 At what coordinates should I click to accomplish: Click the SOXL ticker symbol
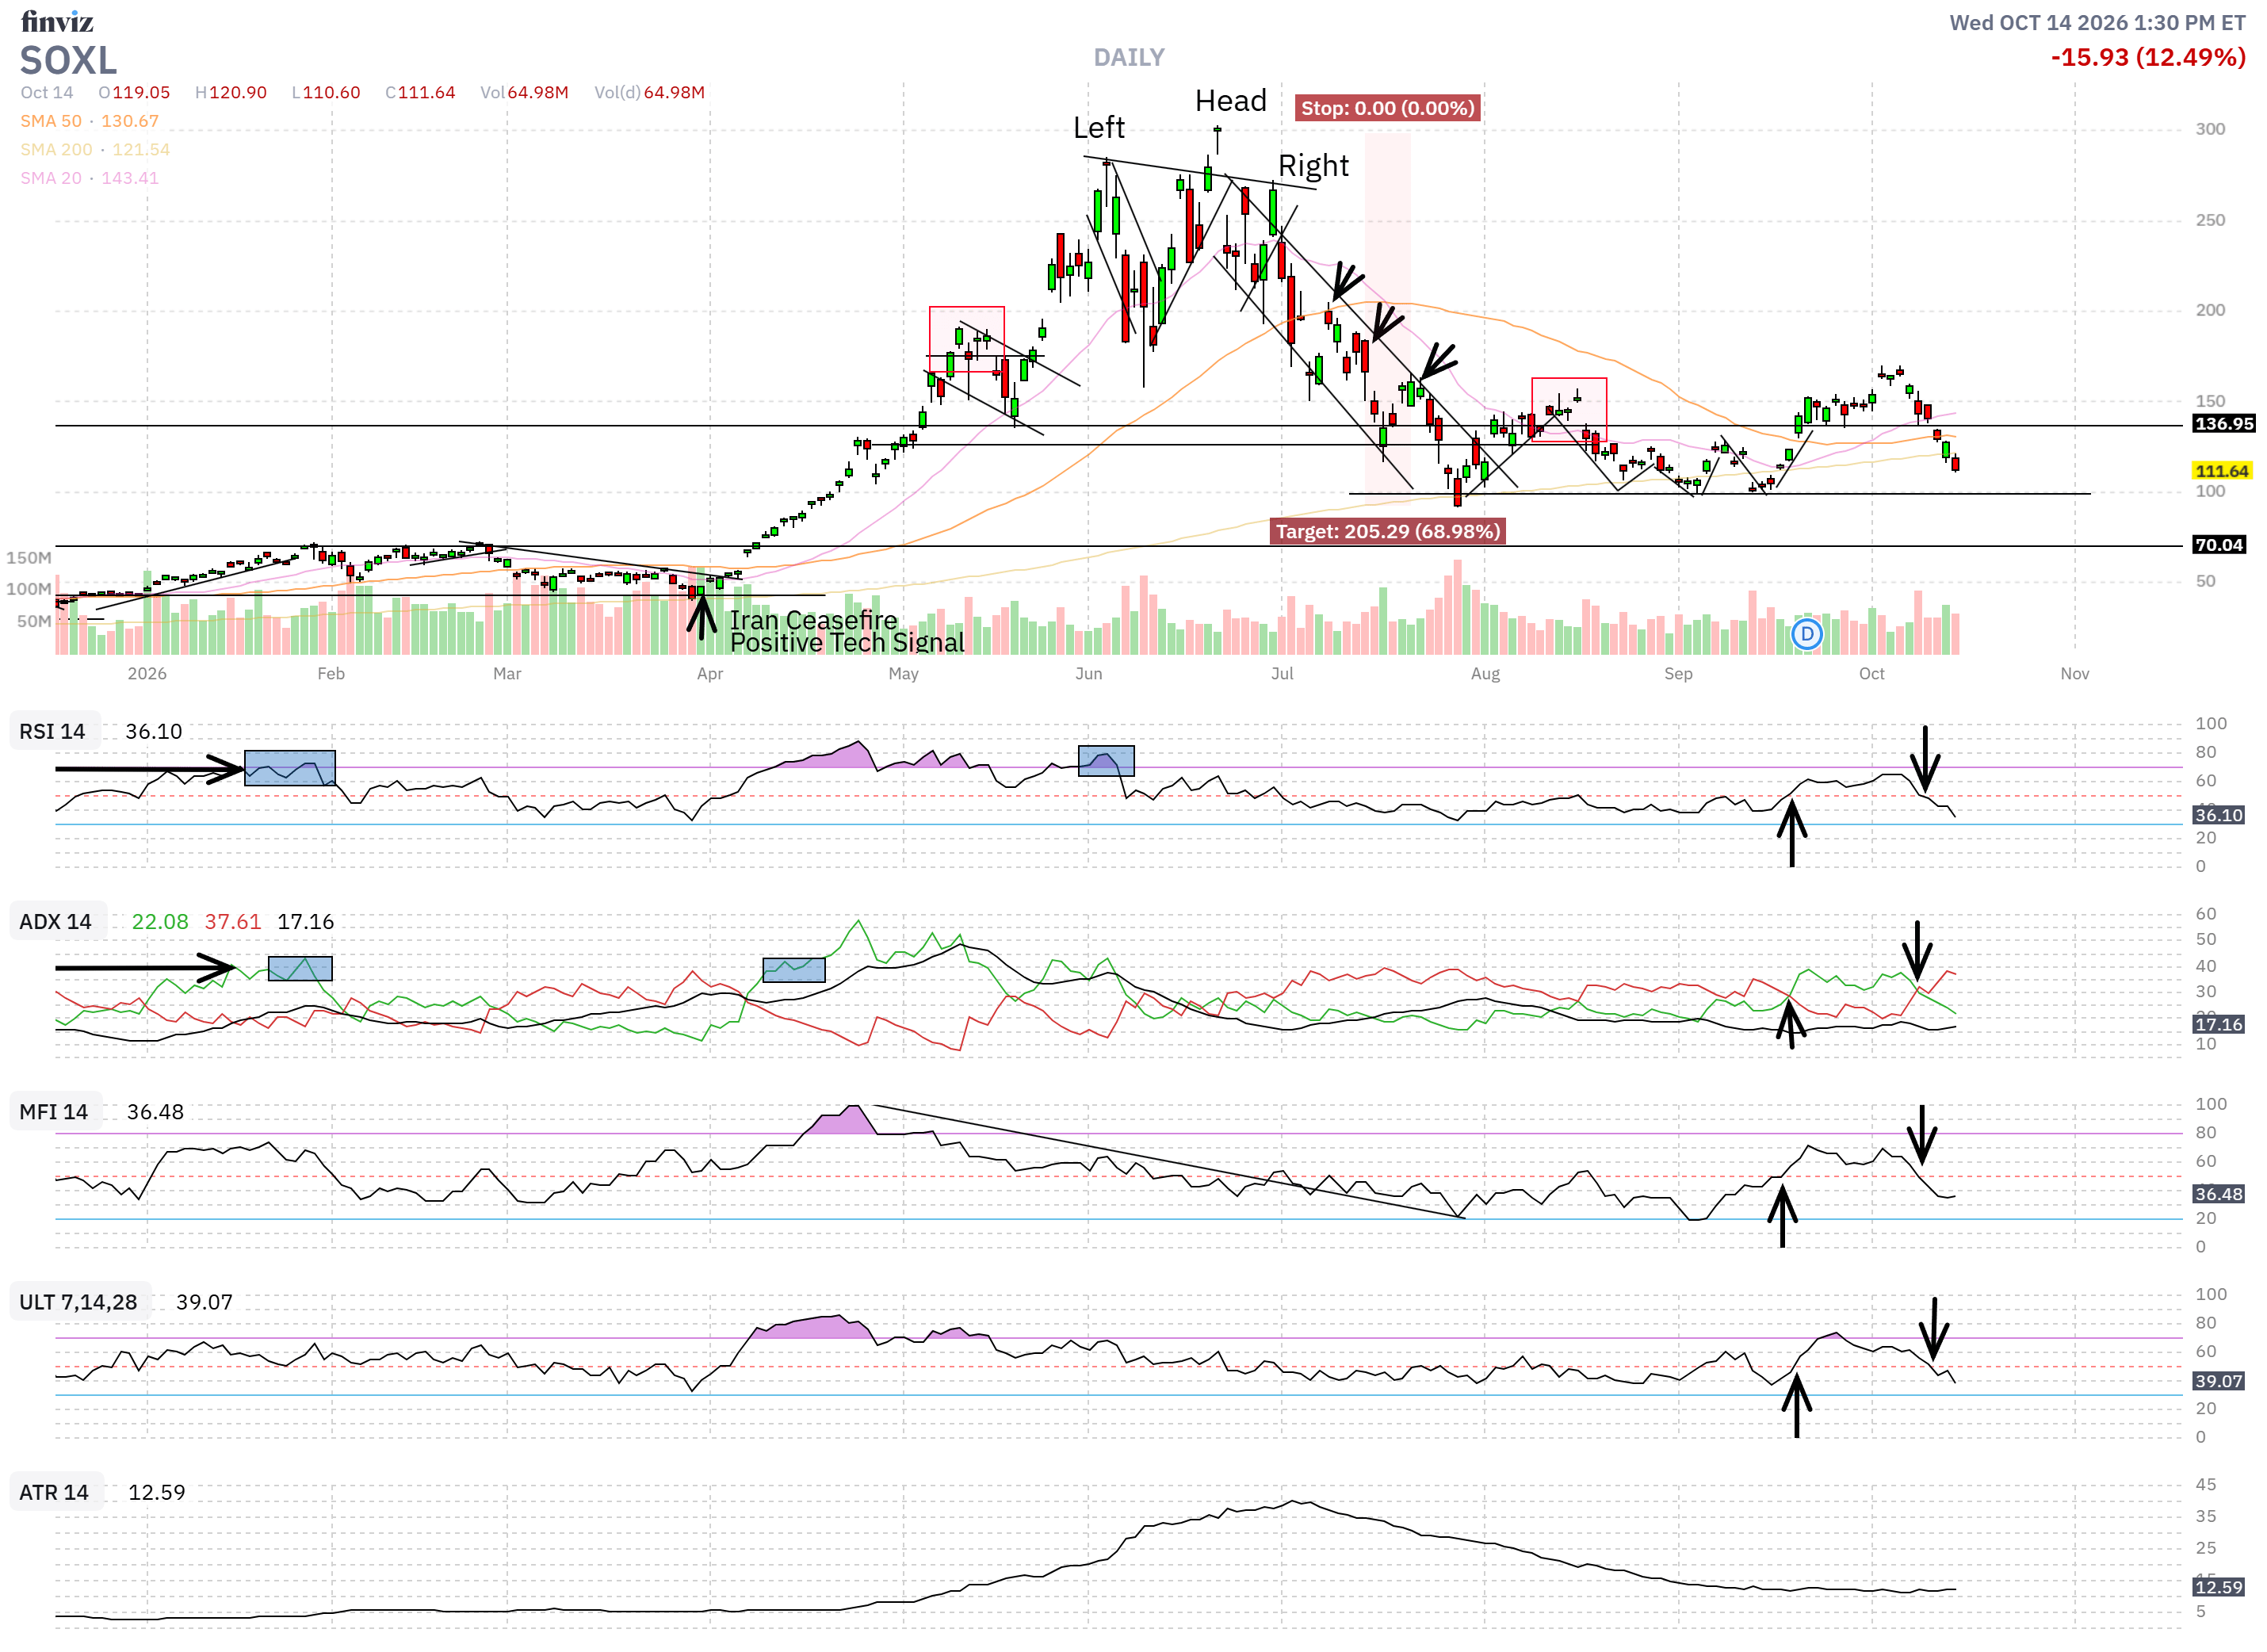68,61
